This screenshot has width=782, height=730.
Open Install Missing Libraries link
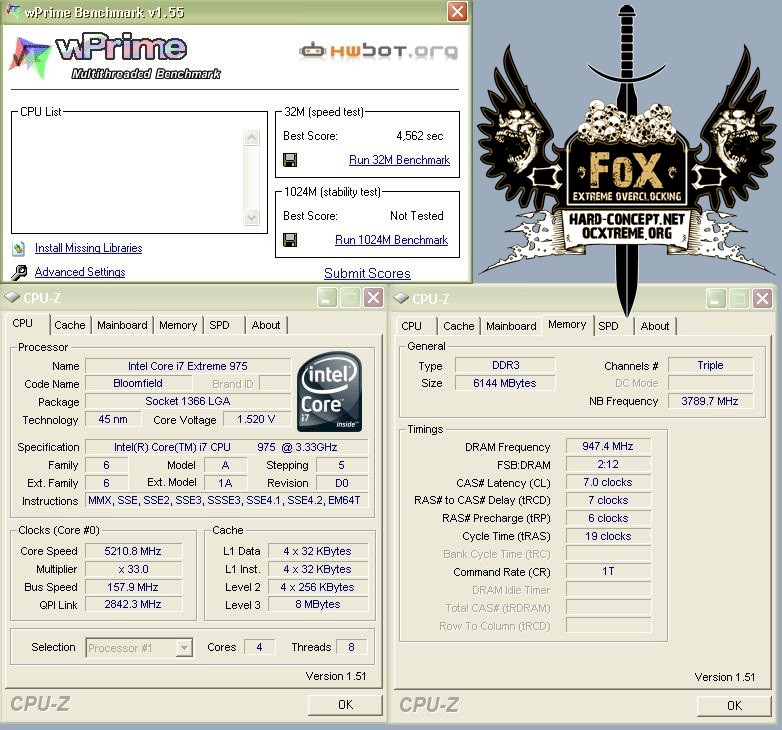pos(88,248)
